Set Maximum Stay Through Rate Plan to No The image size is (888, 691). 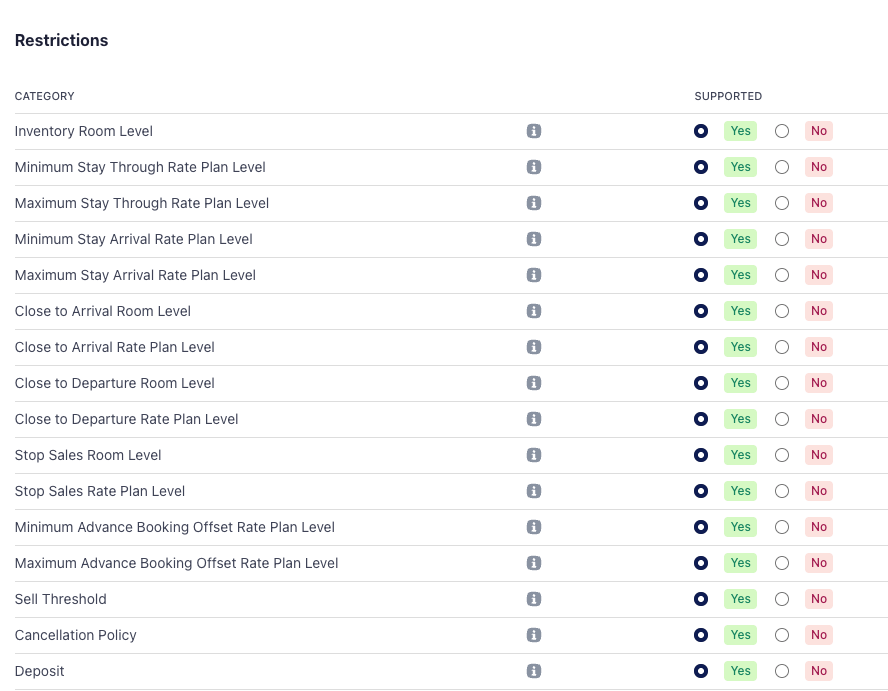click(x=782, y=203)
